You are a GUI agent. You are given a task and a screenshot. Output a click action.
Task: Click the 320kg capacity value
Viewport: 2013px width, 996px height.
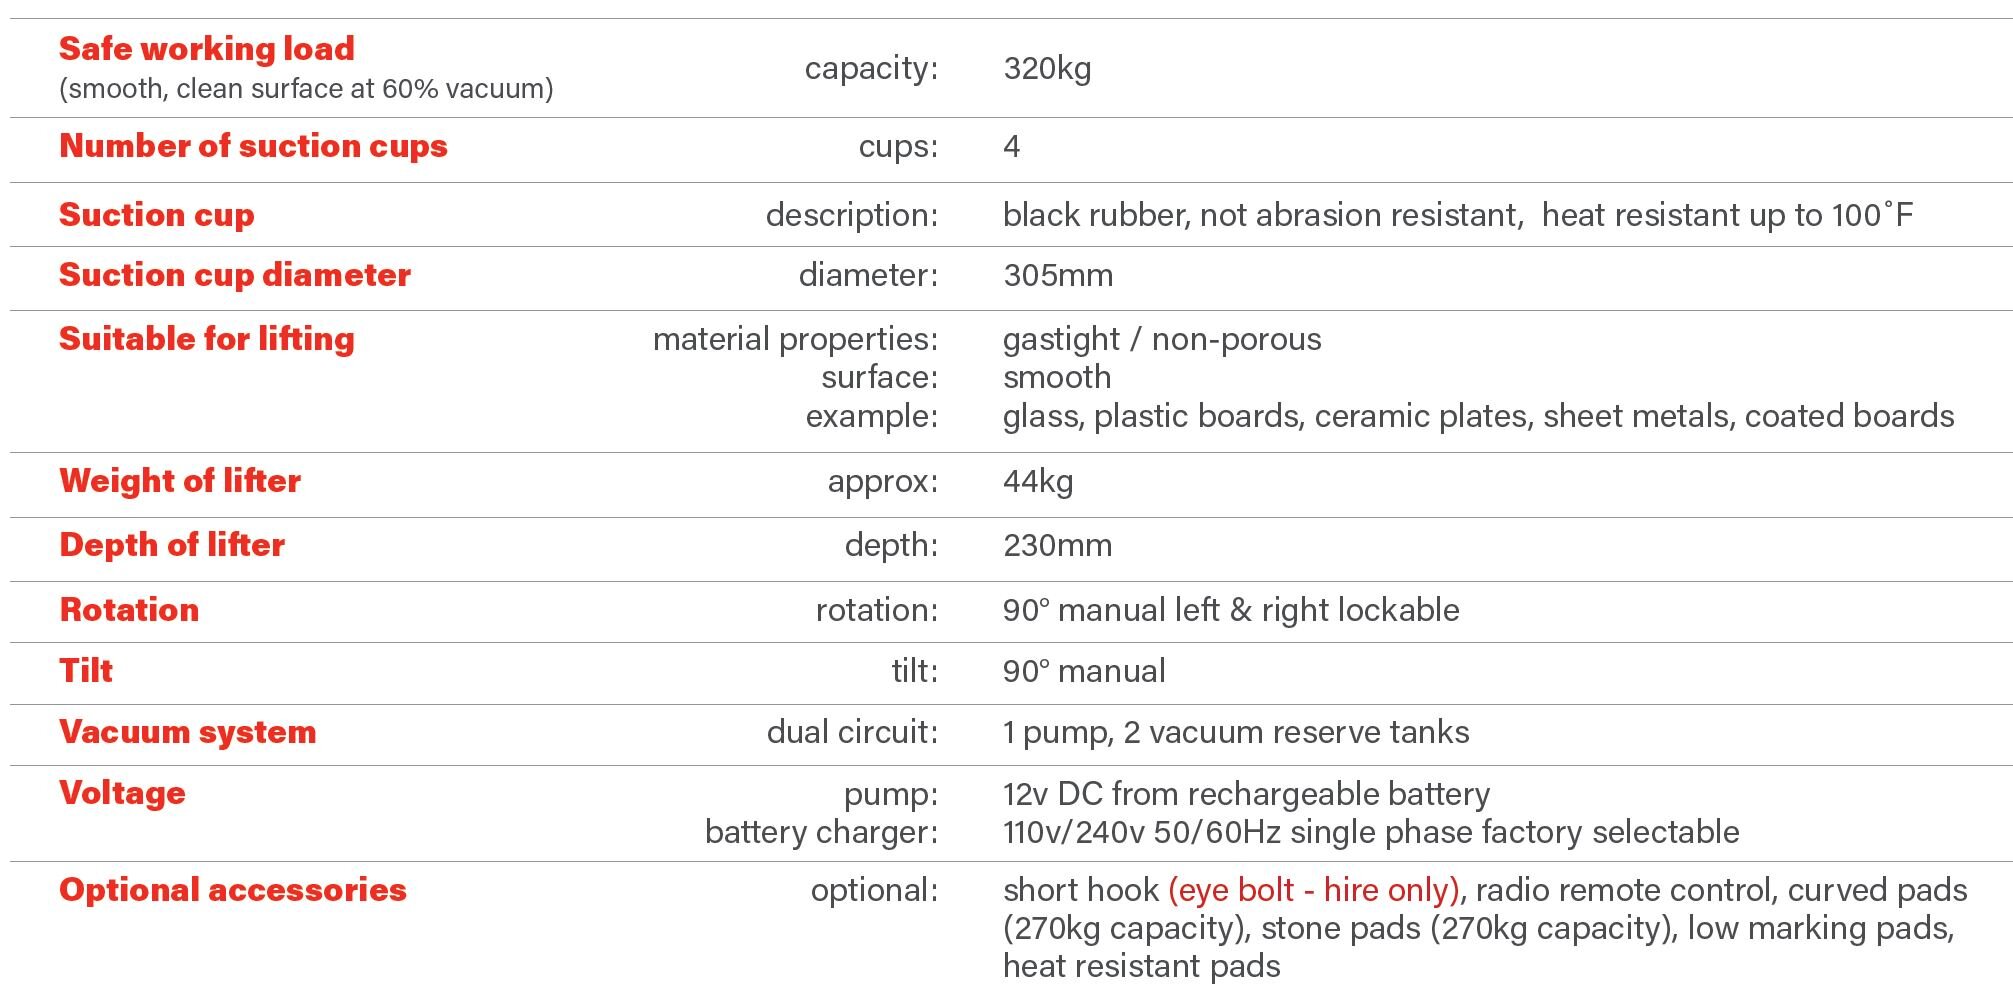tap(1047, 69)
